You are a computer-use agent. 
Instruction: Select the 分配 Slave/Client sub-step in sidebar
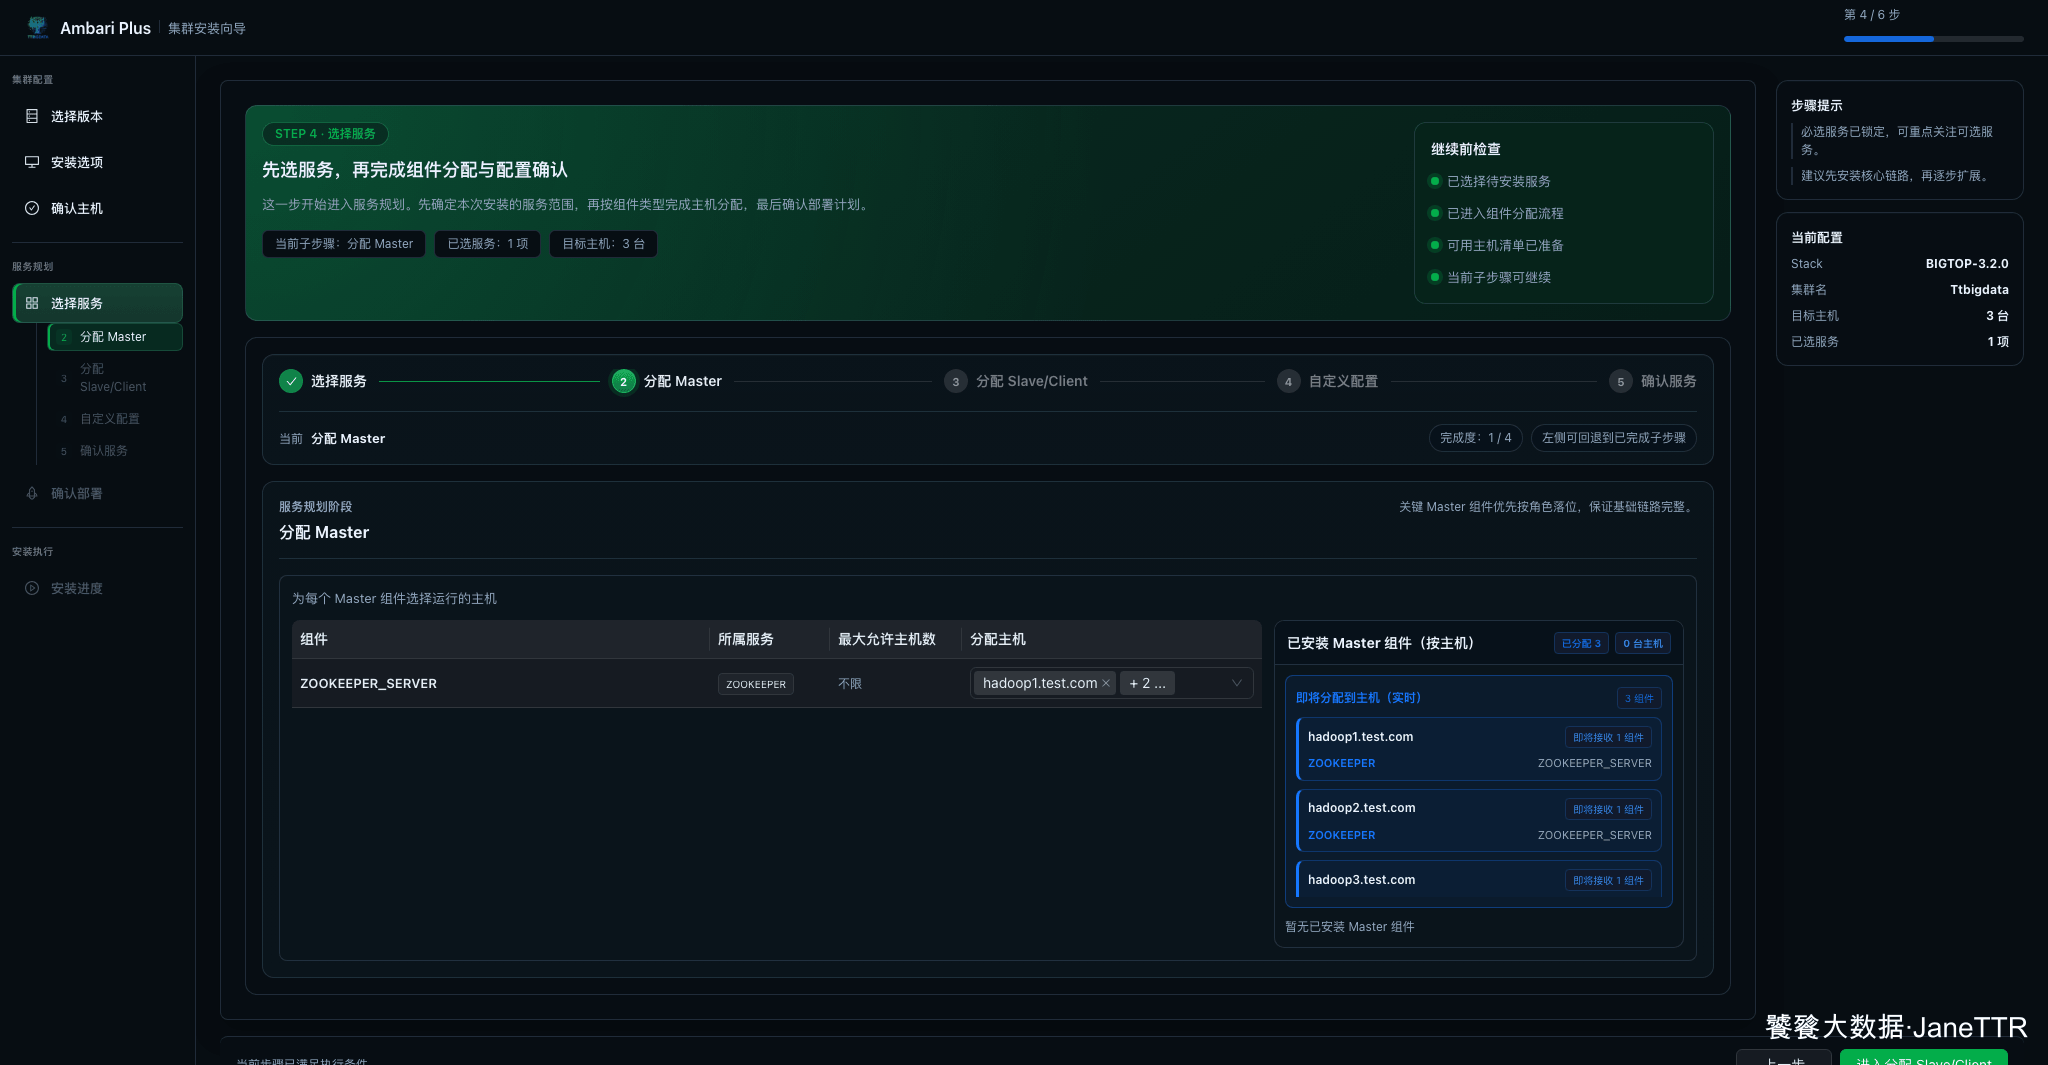click(x=115, y=378)
